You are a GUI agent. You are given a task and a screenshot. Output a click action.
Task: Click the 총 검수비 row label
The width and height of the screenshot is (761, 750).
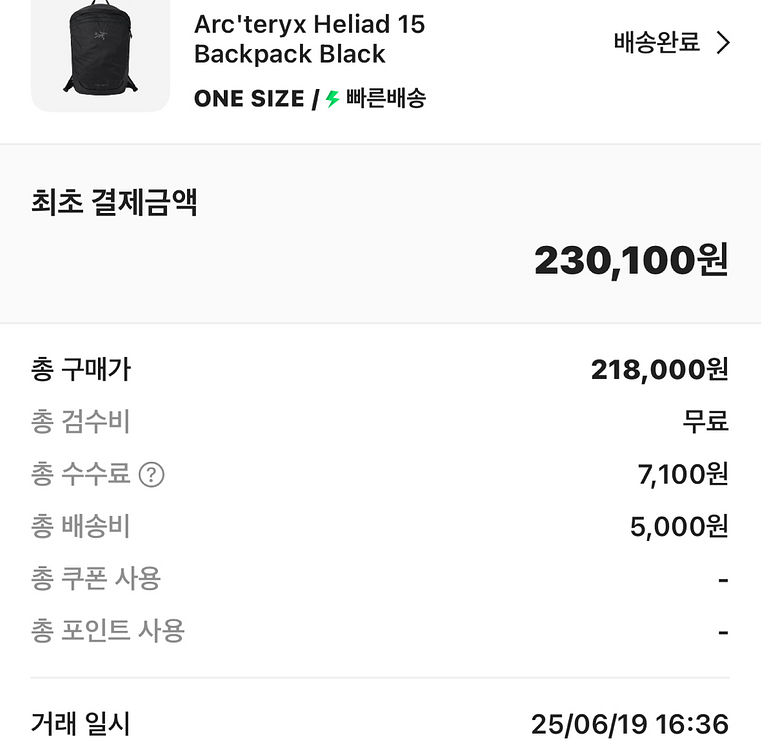click(x=81, y=422)
